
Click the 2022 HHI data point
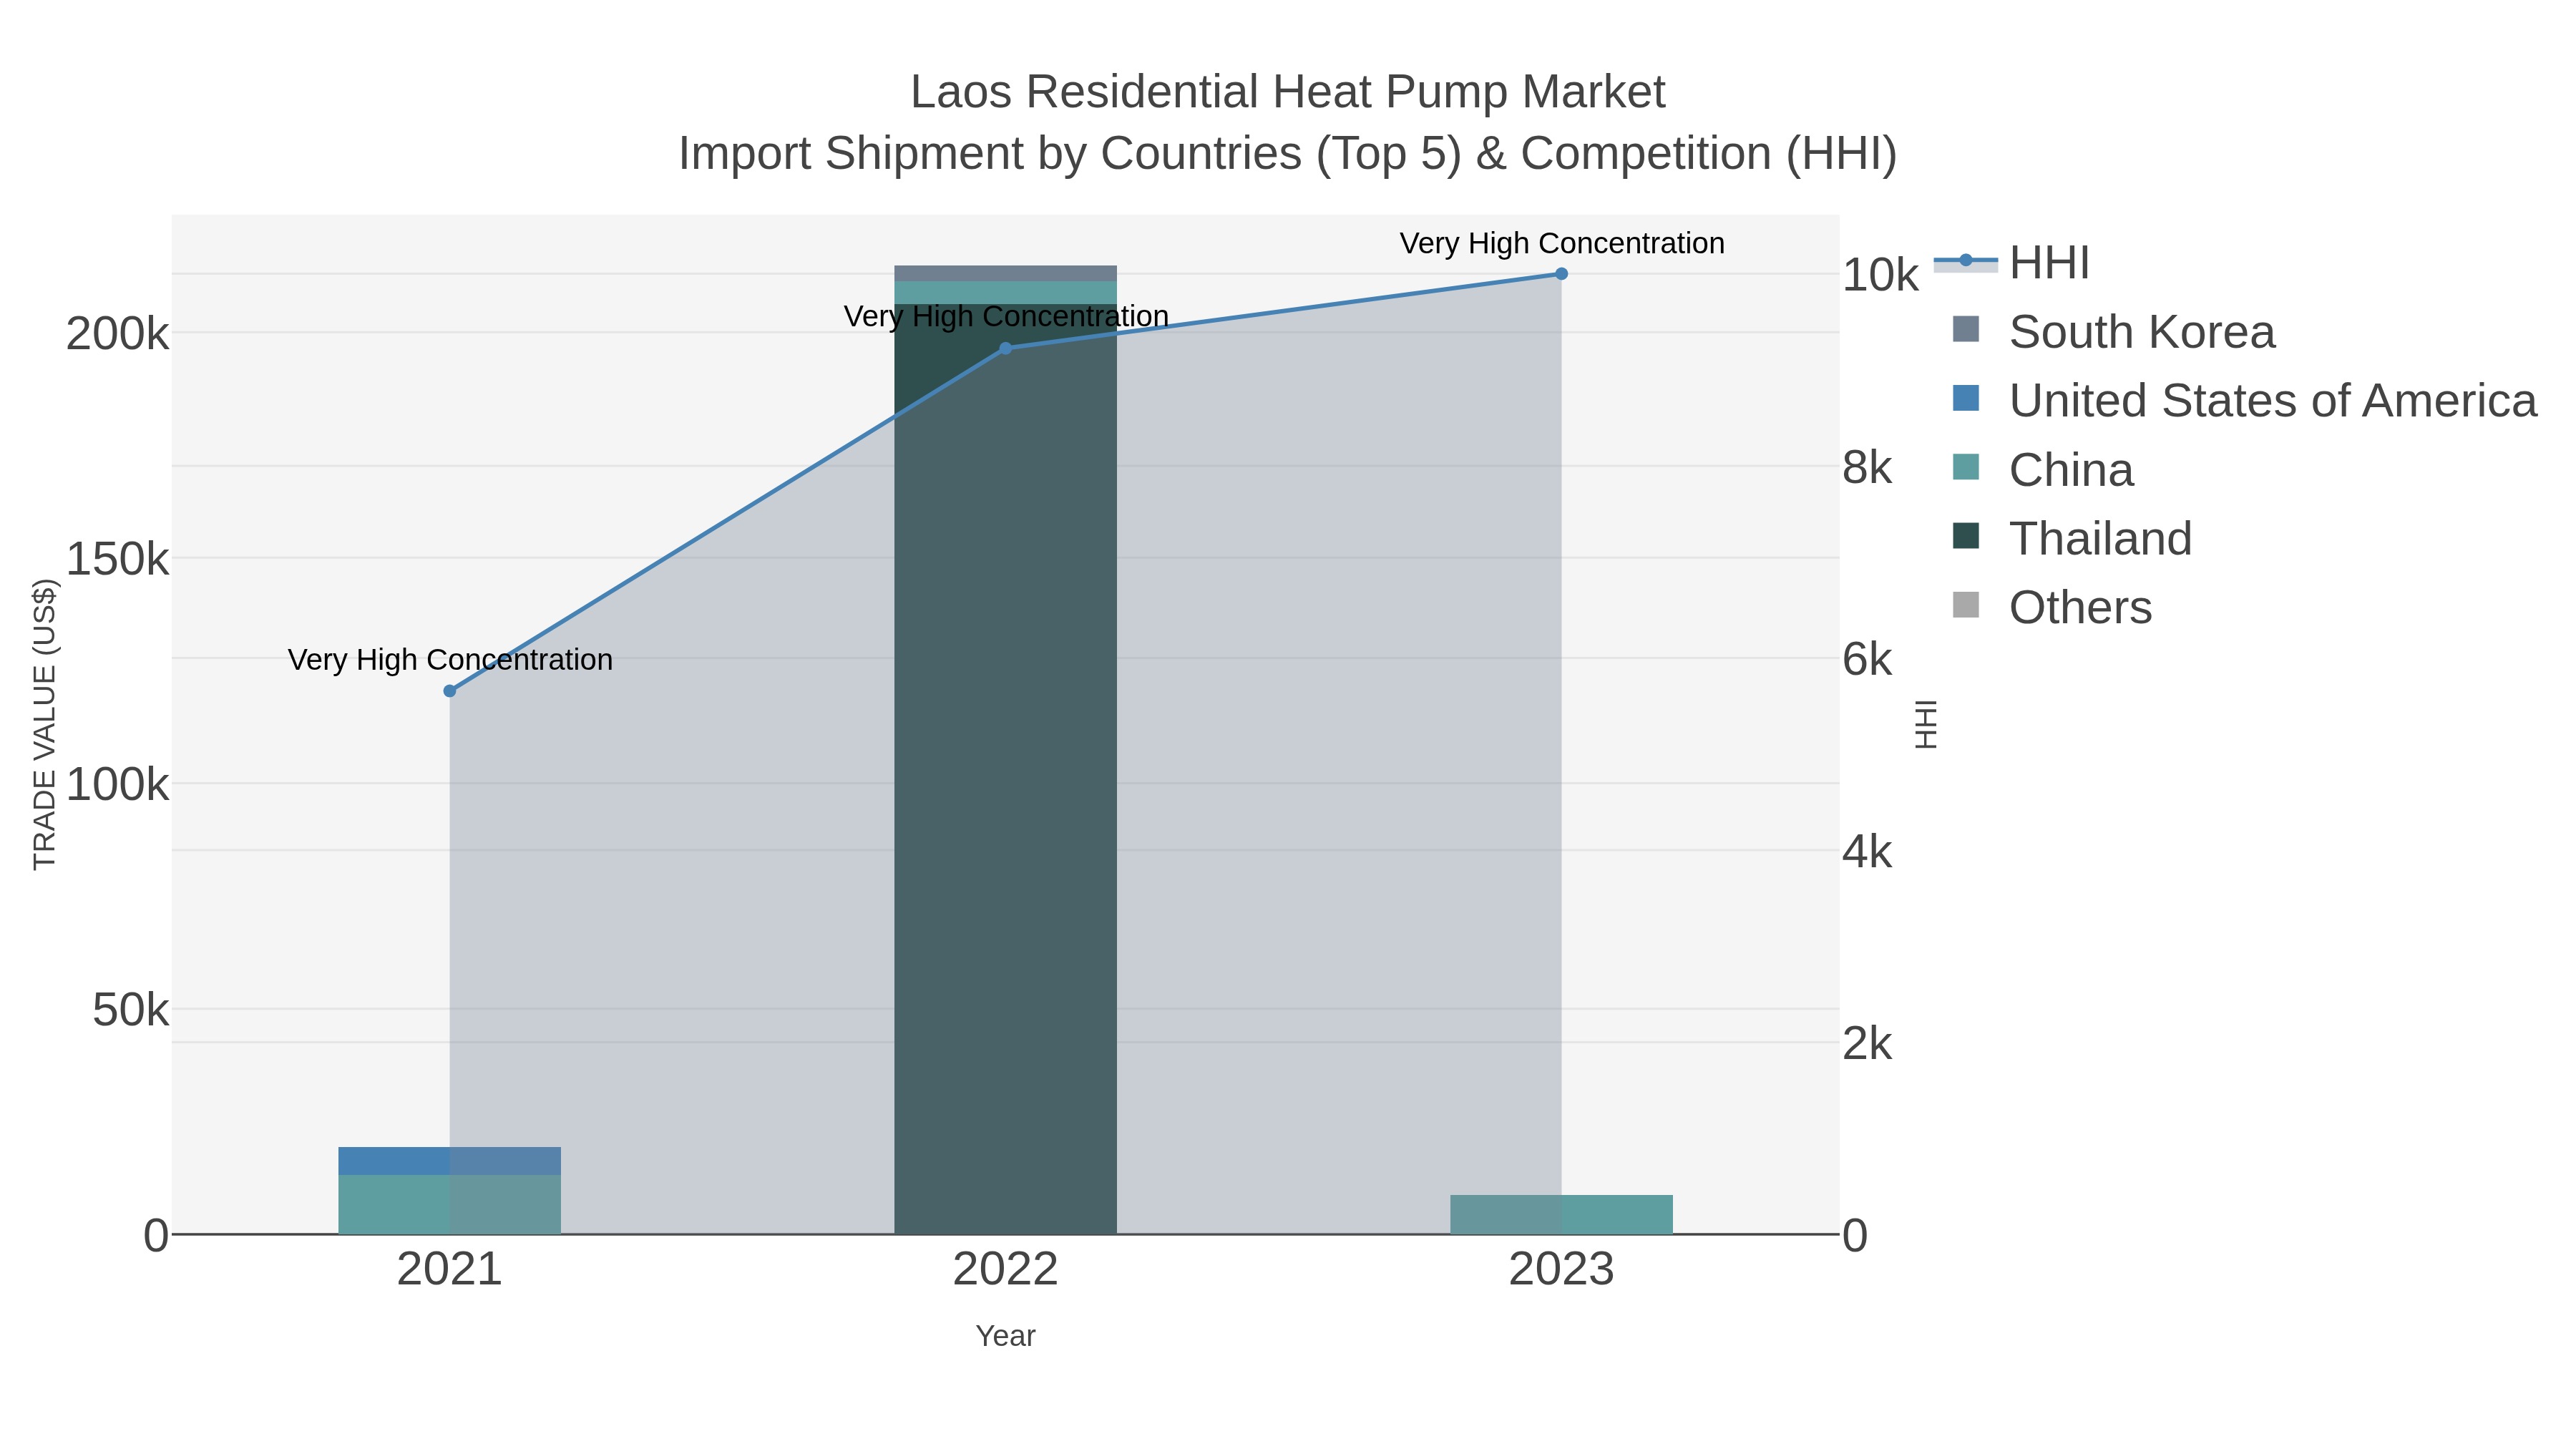(1006, 348)
